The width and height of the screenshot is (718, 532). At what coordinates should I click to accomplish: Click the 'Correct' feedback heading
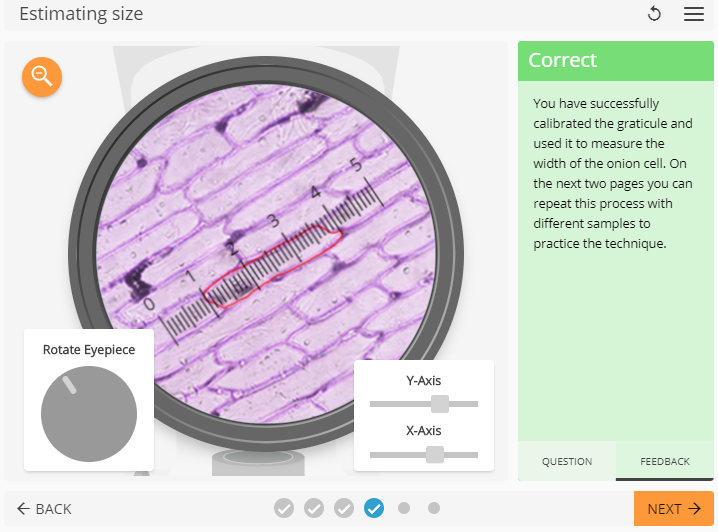[x=562, y=60]
